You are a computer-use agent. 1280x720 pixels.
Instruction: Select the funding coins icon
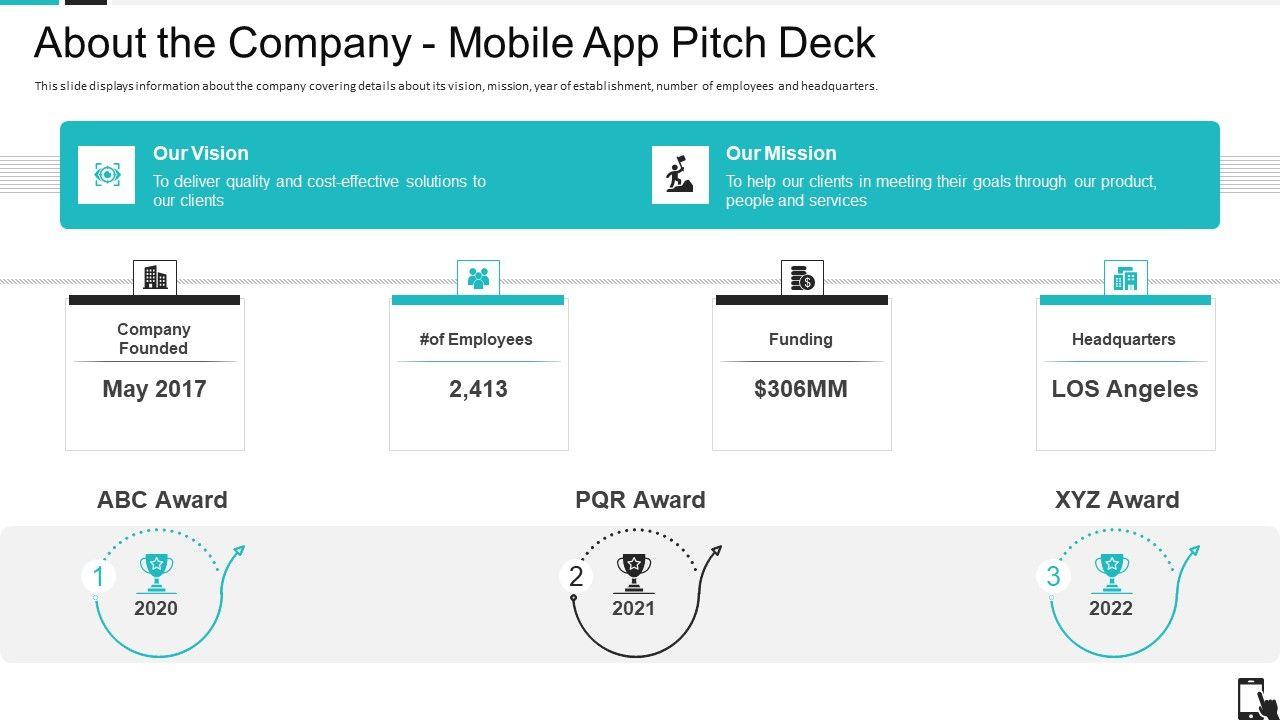pos(802,278)
